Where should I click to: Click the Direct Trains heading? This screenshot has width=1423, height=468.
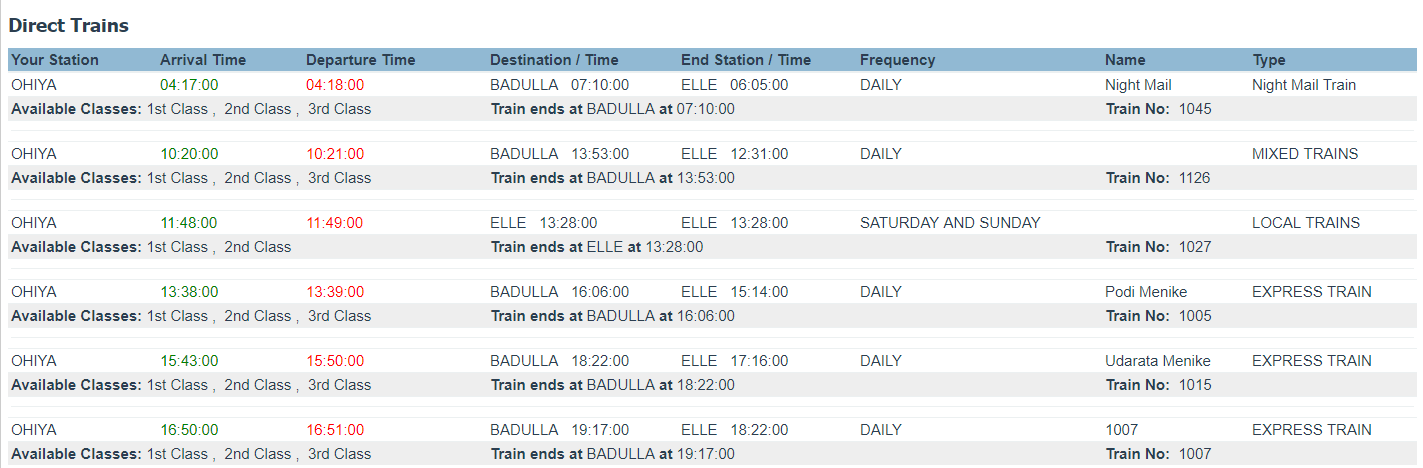[69, 25]
